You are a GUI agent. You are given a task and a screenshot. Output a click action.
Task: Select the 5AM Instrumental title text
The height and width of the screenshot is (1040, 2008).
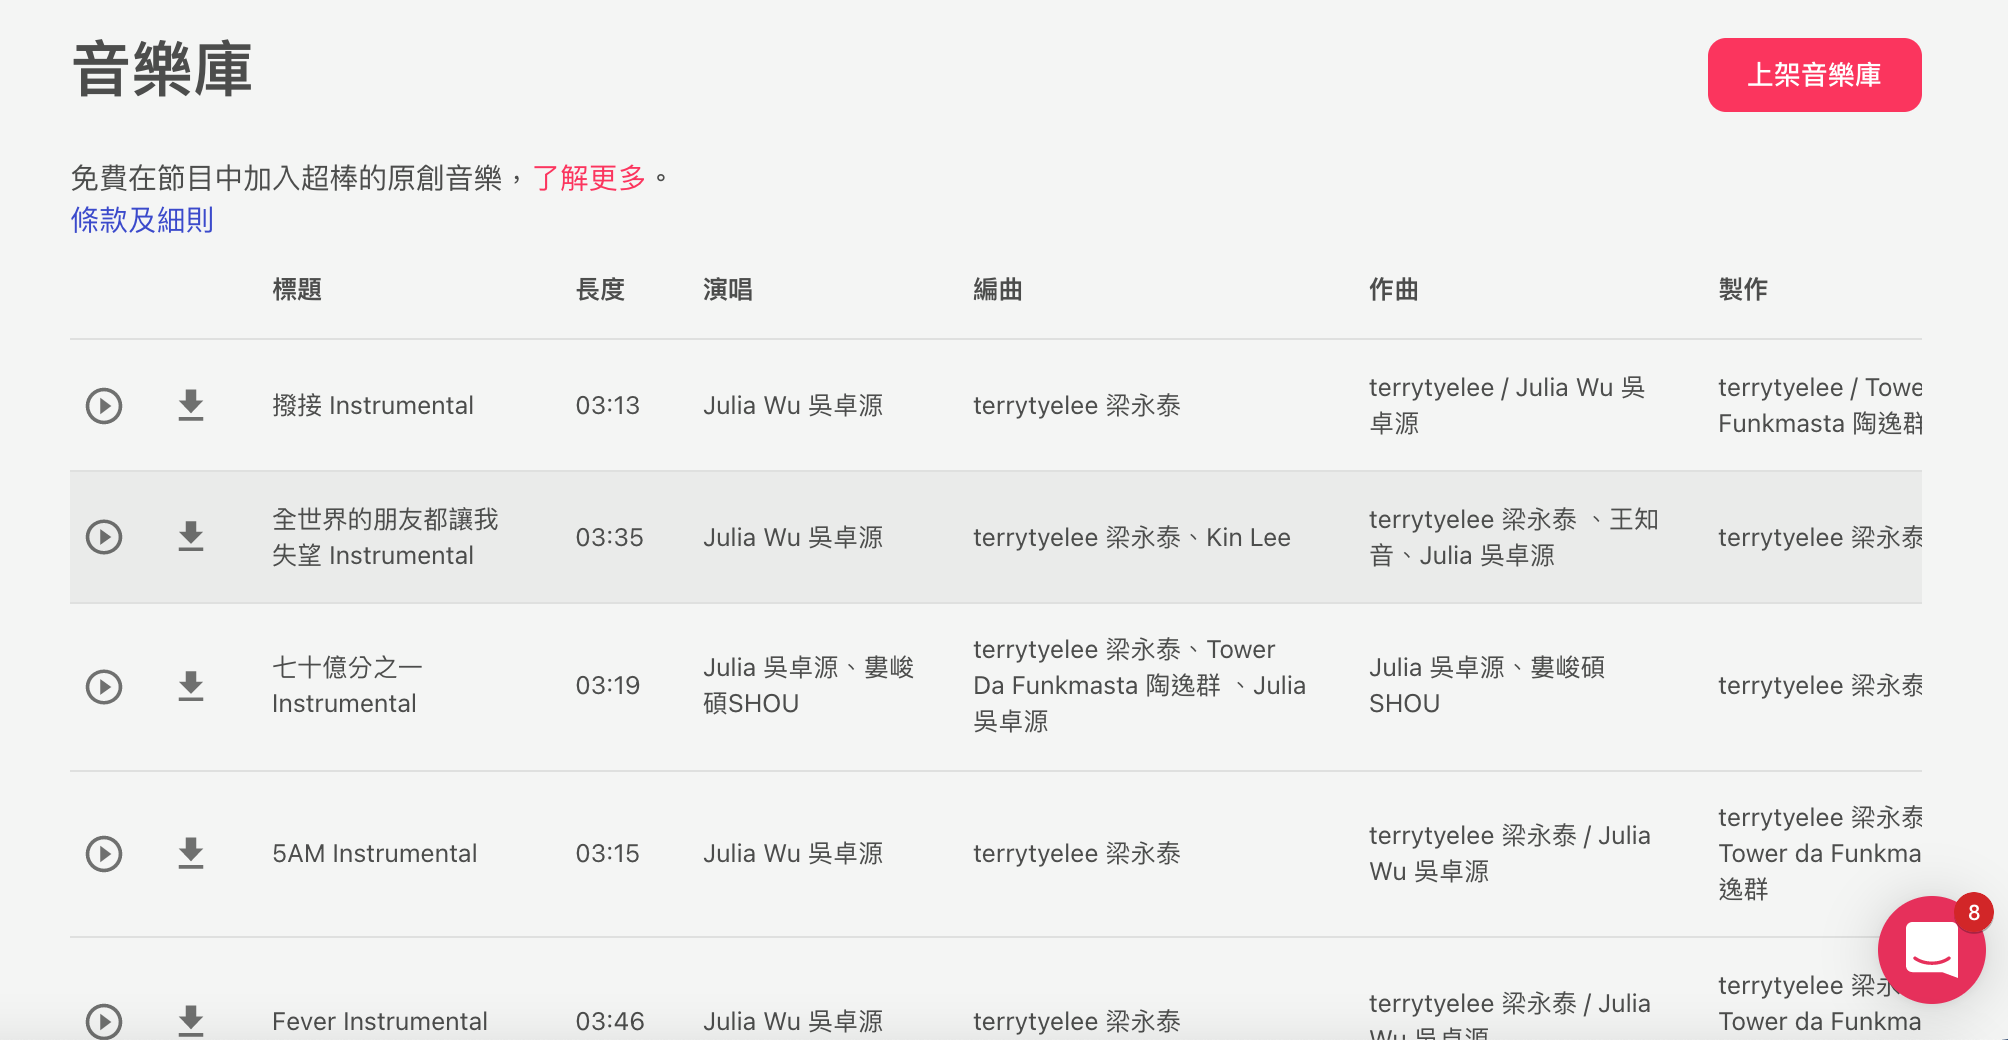click(x=374, y=854)
